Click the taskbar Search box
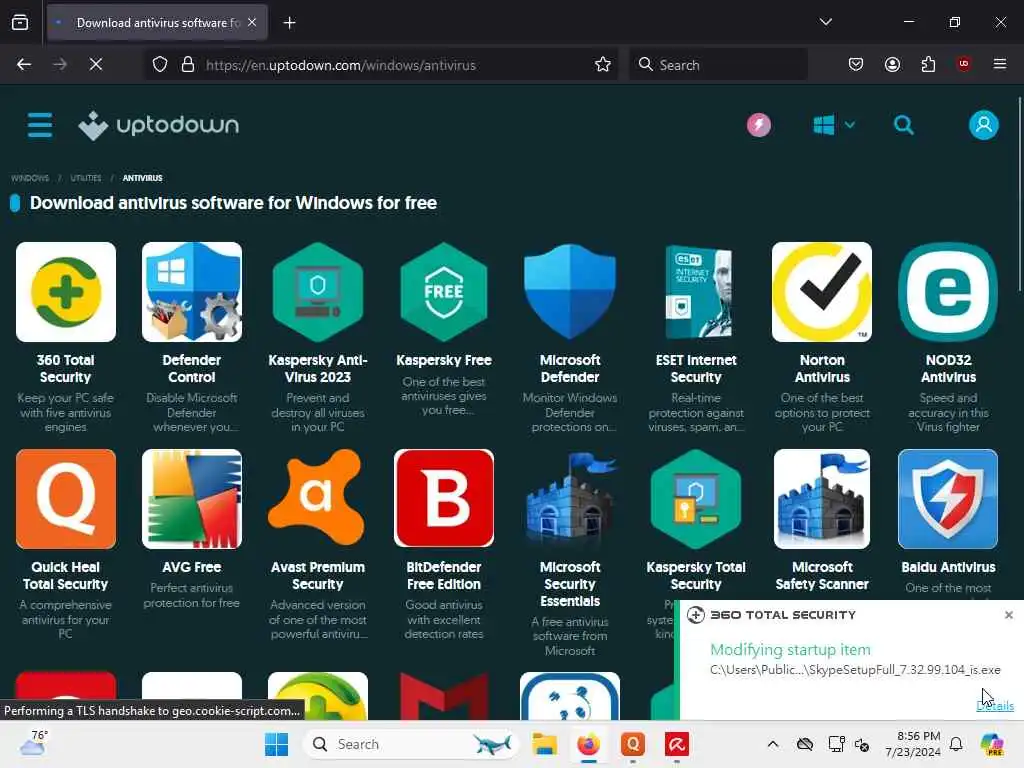This screenshot has height=768, width=1024. point(411,744)
